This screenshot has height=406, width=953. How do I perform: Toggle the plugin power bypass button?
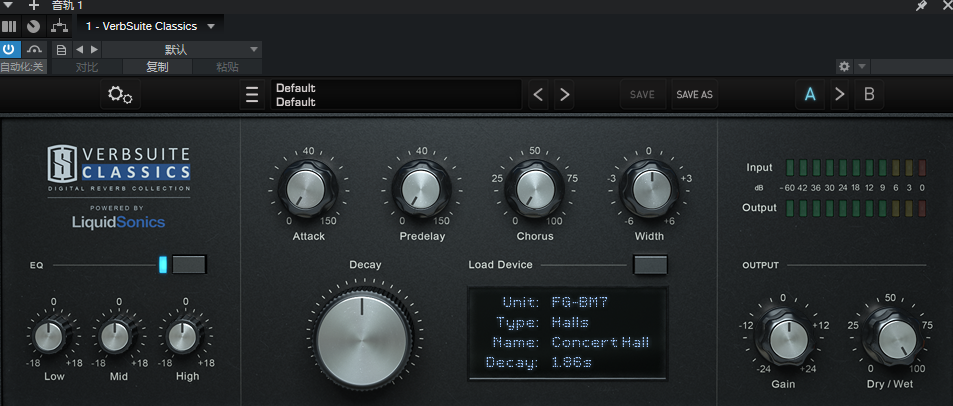(10, 49)
